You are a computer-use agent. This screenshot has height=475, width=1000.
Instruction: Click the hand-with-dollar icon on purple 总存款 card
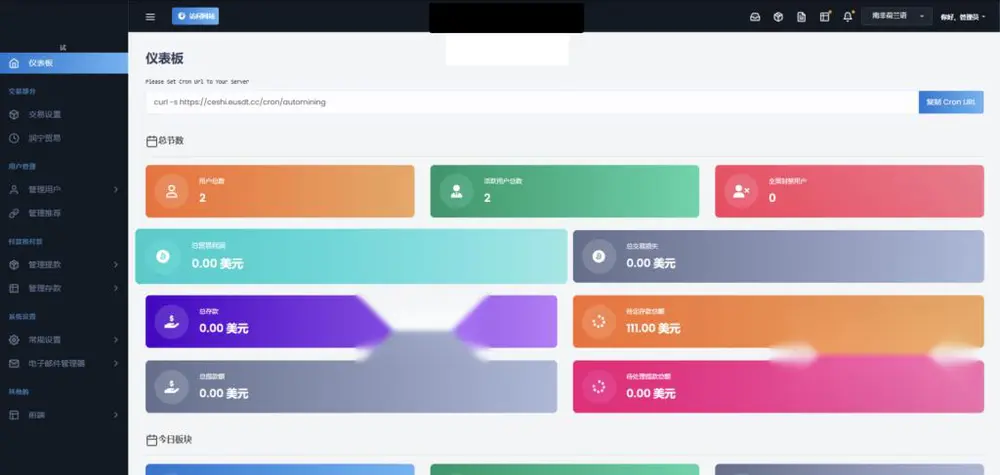[x=172, y=321]
